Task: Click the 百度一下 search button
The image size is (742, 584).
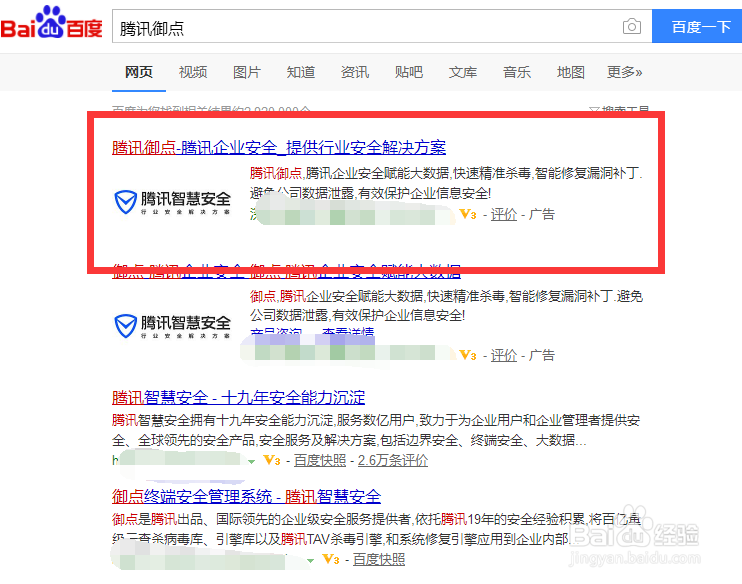Action: click(x=697, y=26)
